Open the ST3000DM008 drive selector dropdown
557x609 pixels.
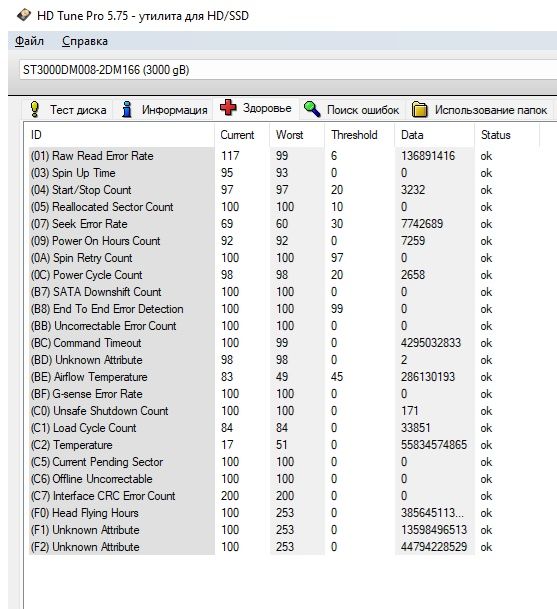point(288,70)
